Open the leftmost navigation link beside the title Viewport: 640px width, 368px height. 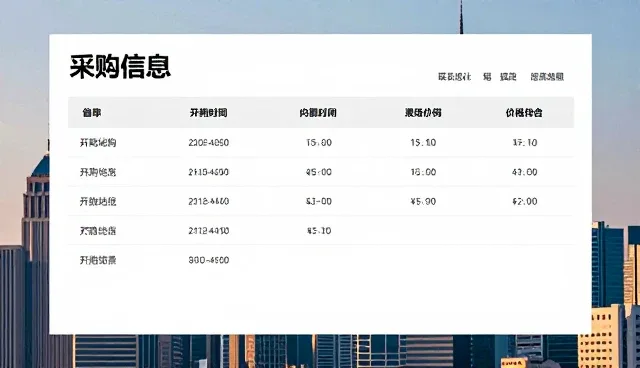(454, 77)
